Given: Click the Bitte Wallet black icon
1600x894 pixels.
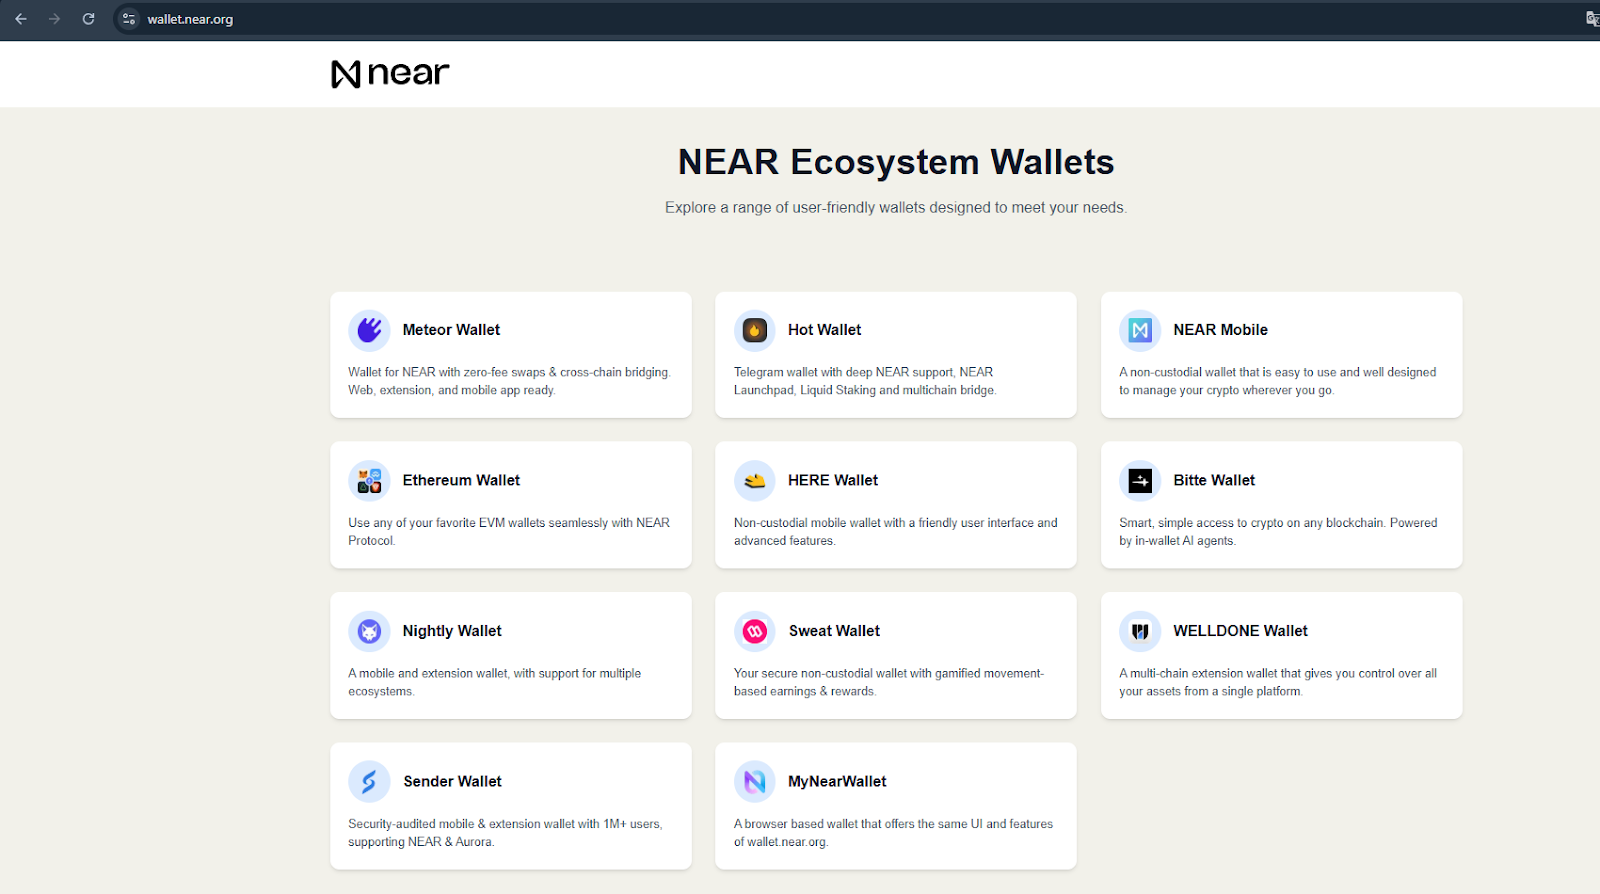Looking at the screenshot, I should (1140, 481).
